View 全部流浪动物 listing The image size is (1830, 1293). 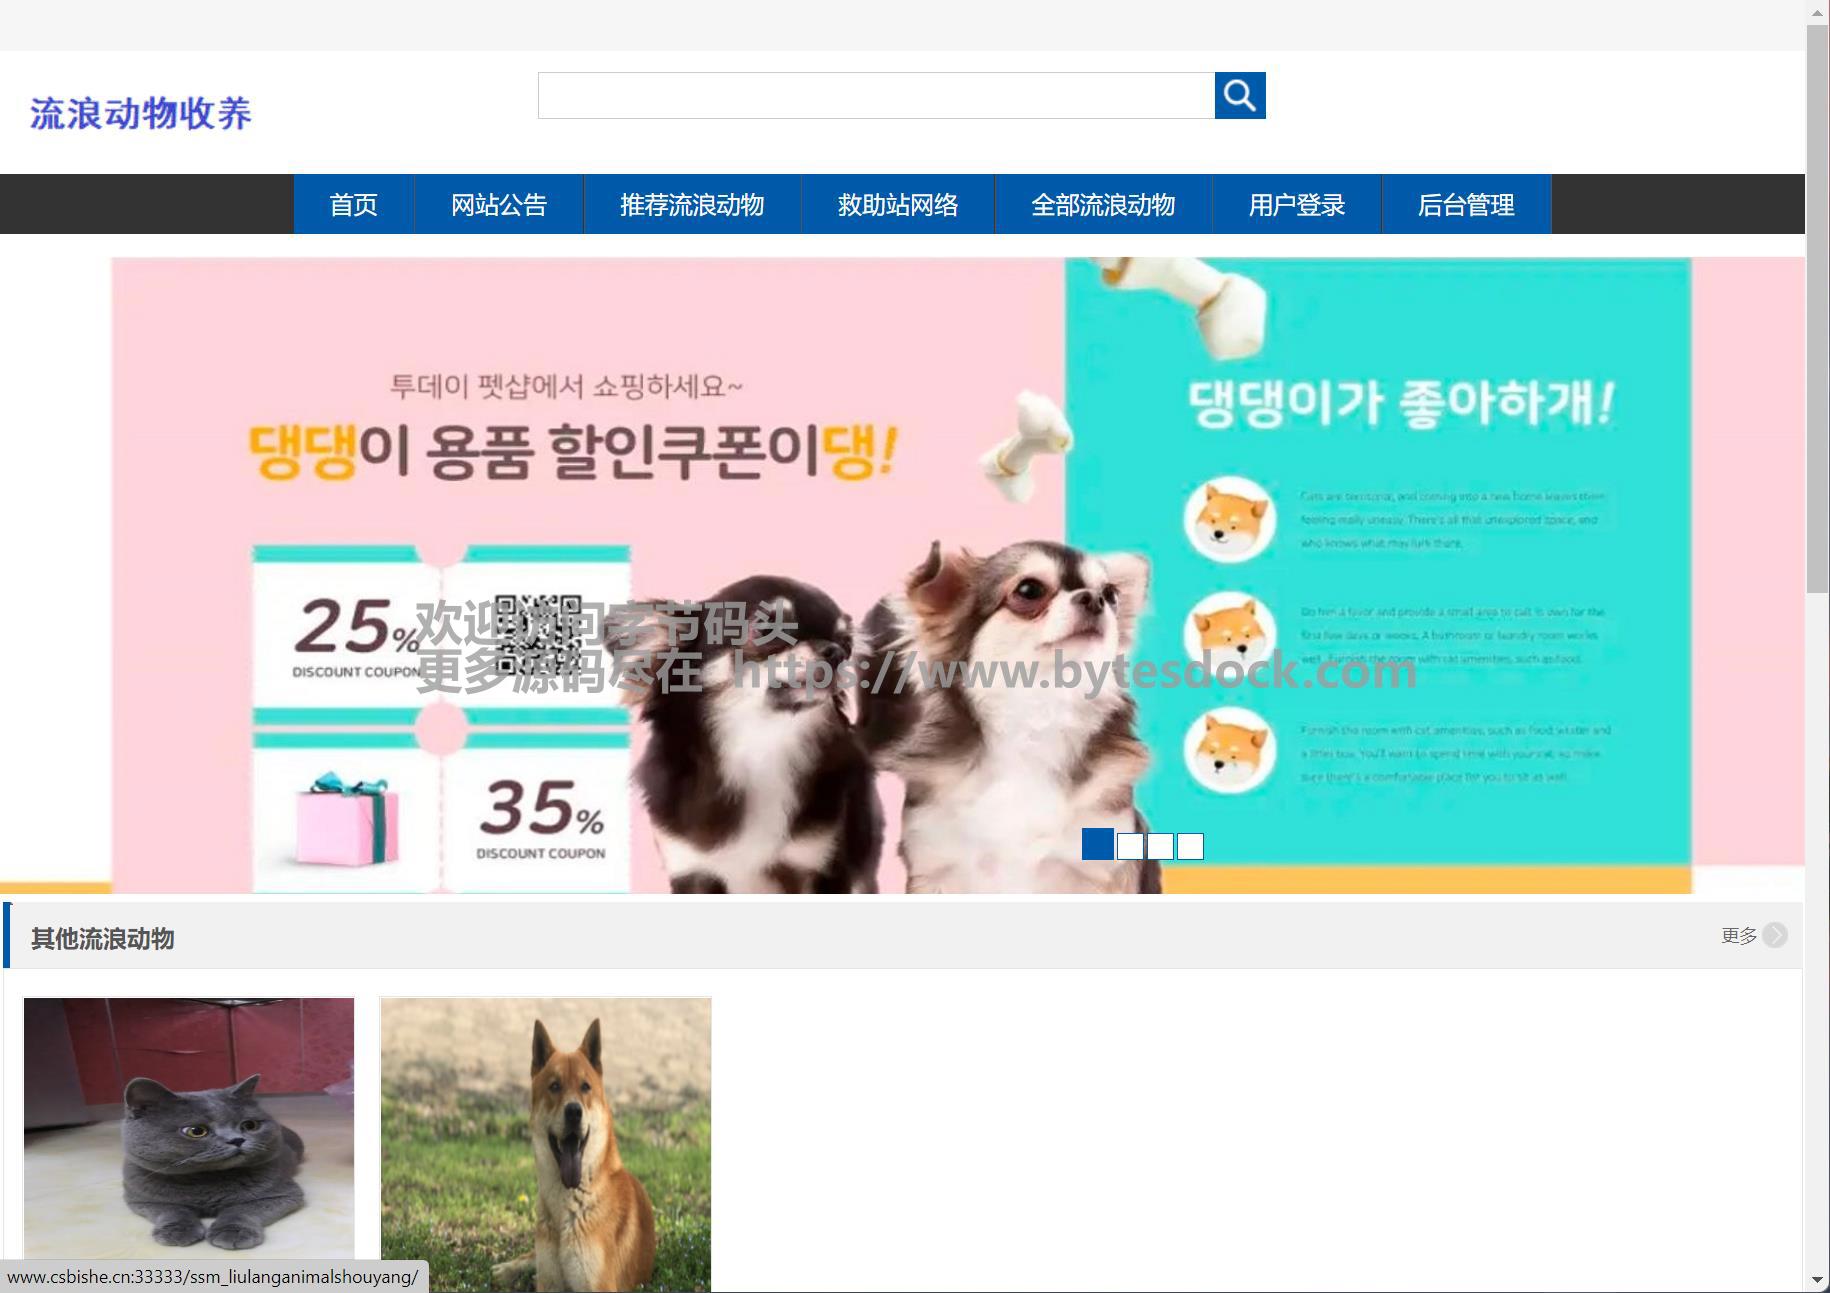click(1102, 204)
